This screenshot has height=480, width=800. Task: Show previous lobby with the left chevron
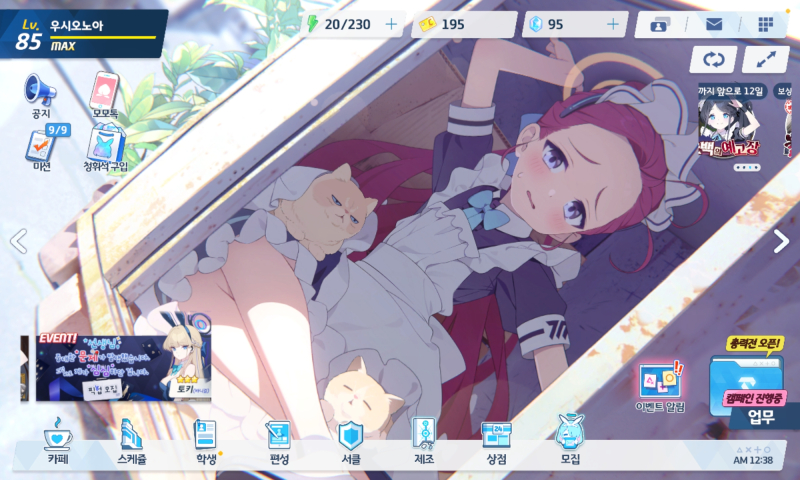point(17,241)
